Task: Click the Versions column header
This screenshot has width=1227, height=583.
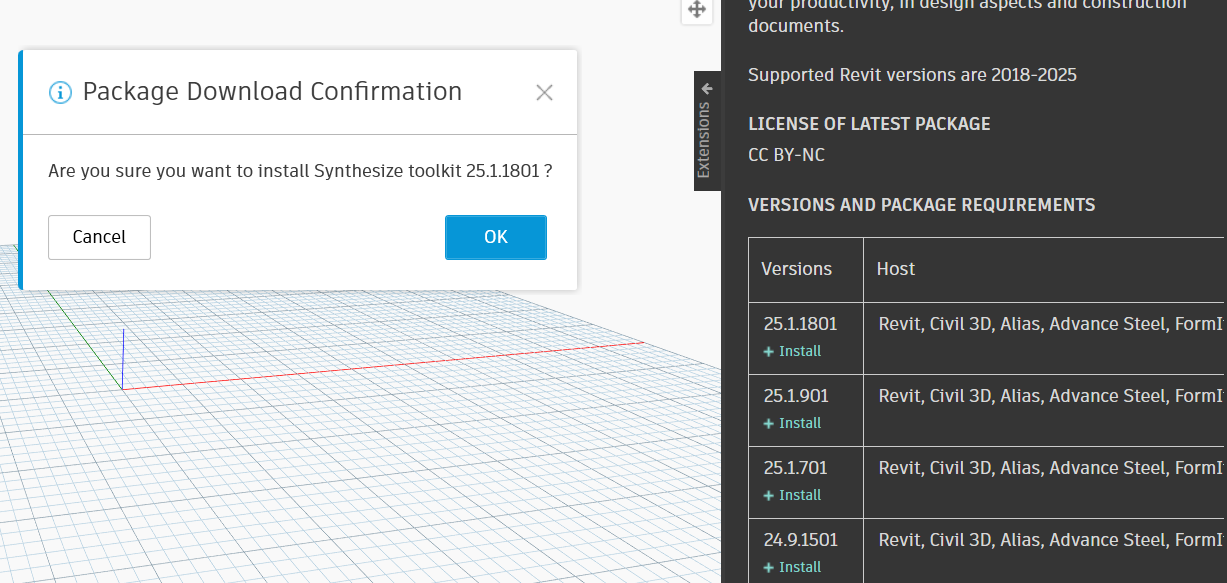Action: click(806, 270)
